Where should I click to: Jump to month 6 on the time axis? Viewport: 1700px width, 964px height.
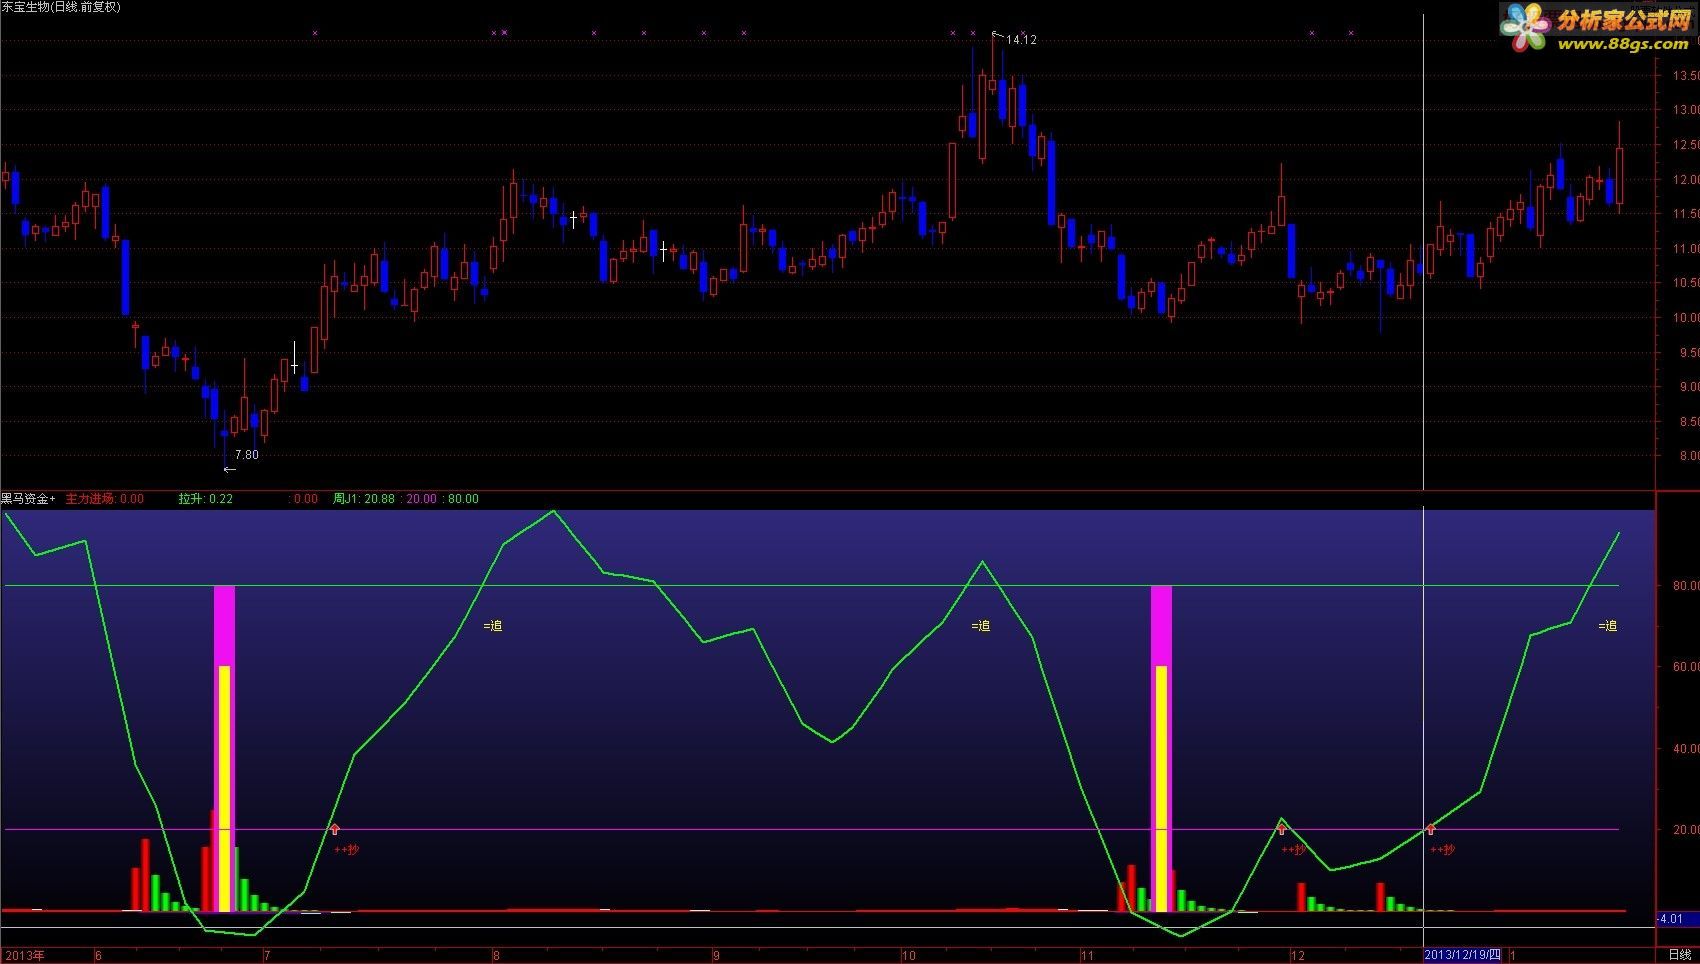click(98, 955)
